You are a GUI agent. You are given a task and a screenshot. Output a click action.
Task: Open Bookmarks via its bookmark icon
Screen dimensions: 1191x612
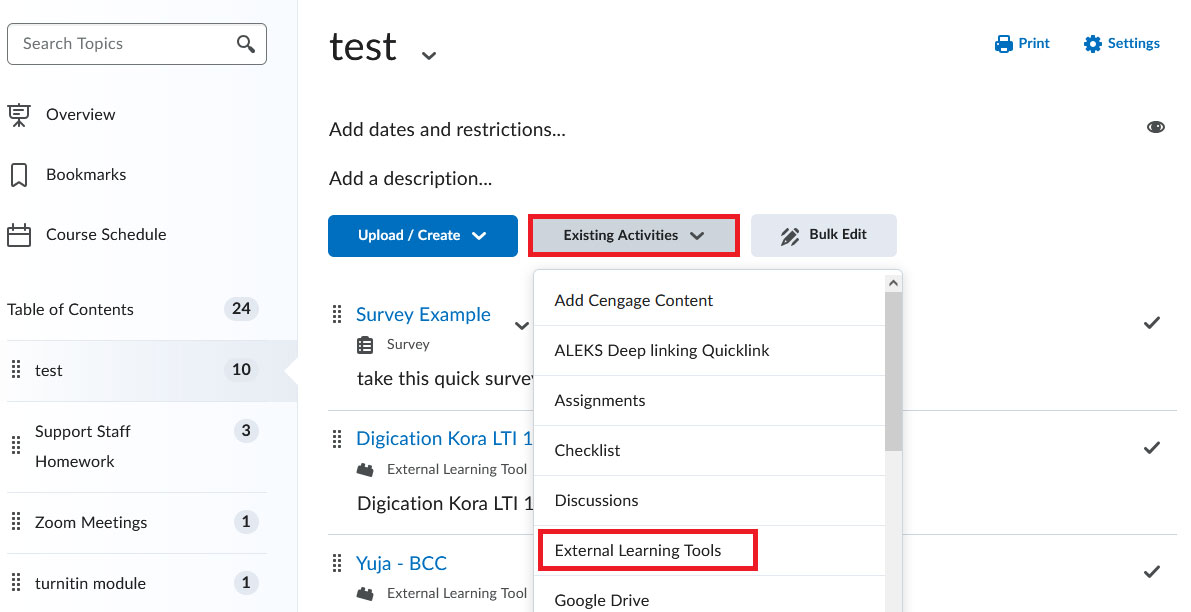tap(18, 174)
